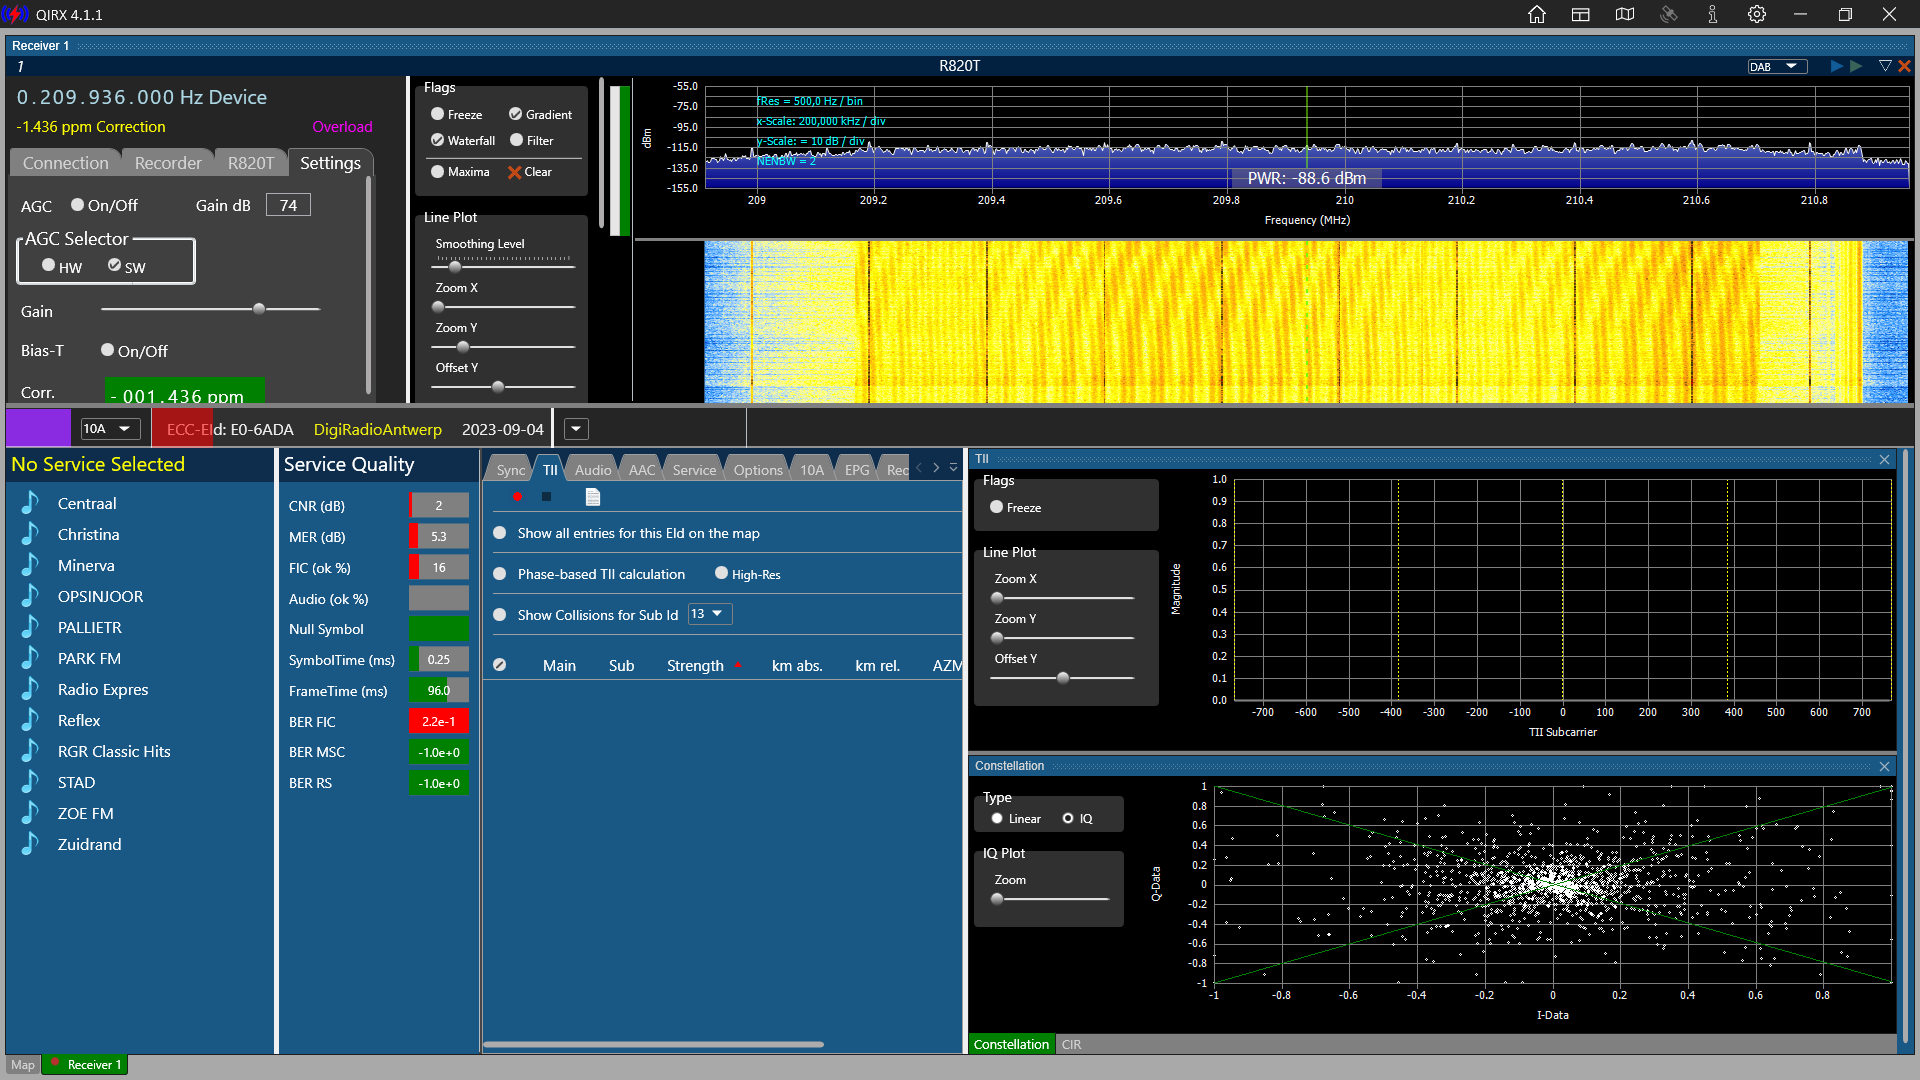The height and width of the screenshot is (1080, 1920).
Task: Click the home icon in title bar
Action: click(x=1537, y=14)
